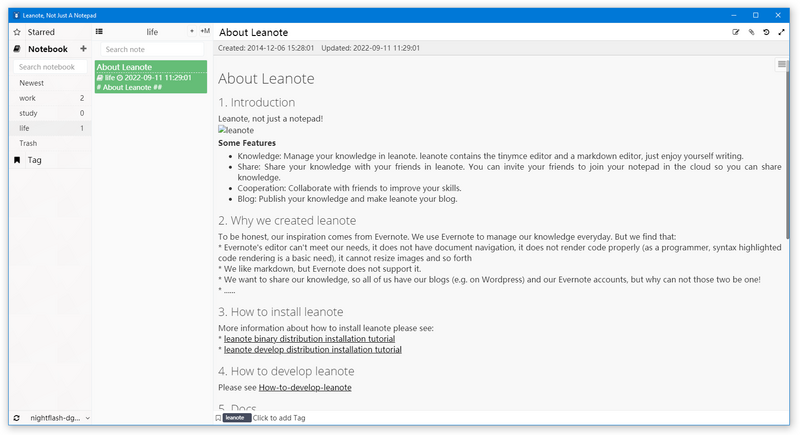Click the tag bookmark icon in footer
Screen dimensions: 800x435
pos(218,418)
